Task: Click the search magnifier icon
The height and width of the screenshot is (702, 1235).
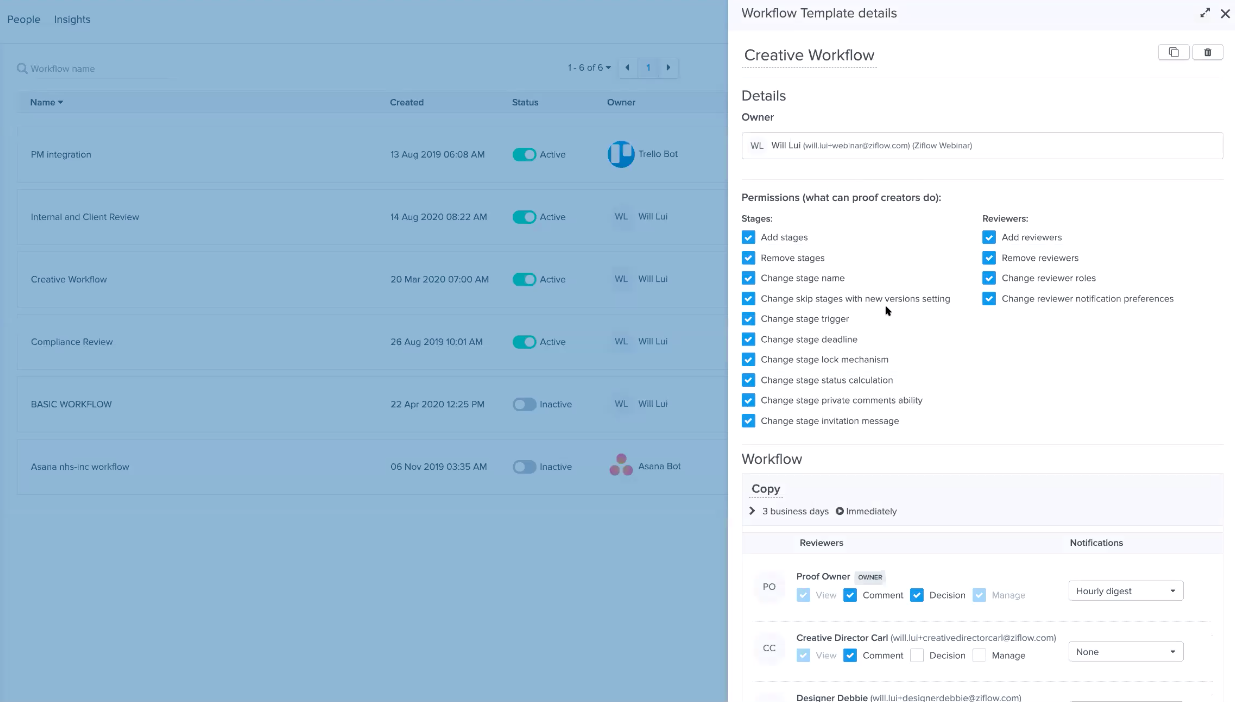Action: coord(22,69)
